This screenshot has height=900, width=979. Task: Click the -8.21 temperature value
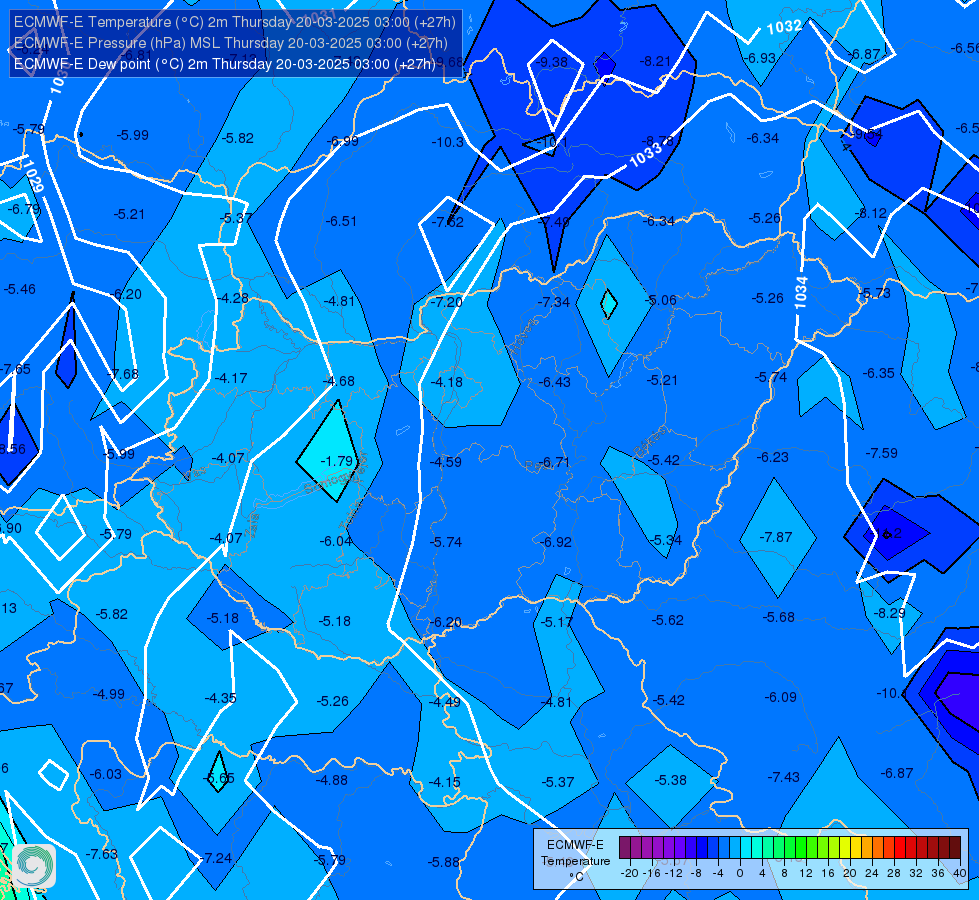click(x=655, y=61)
